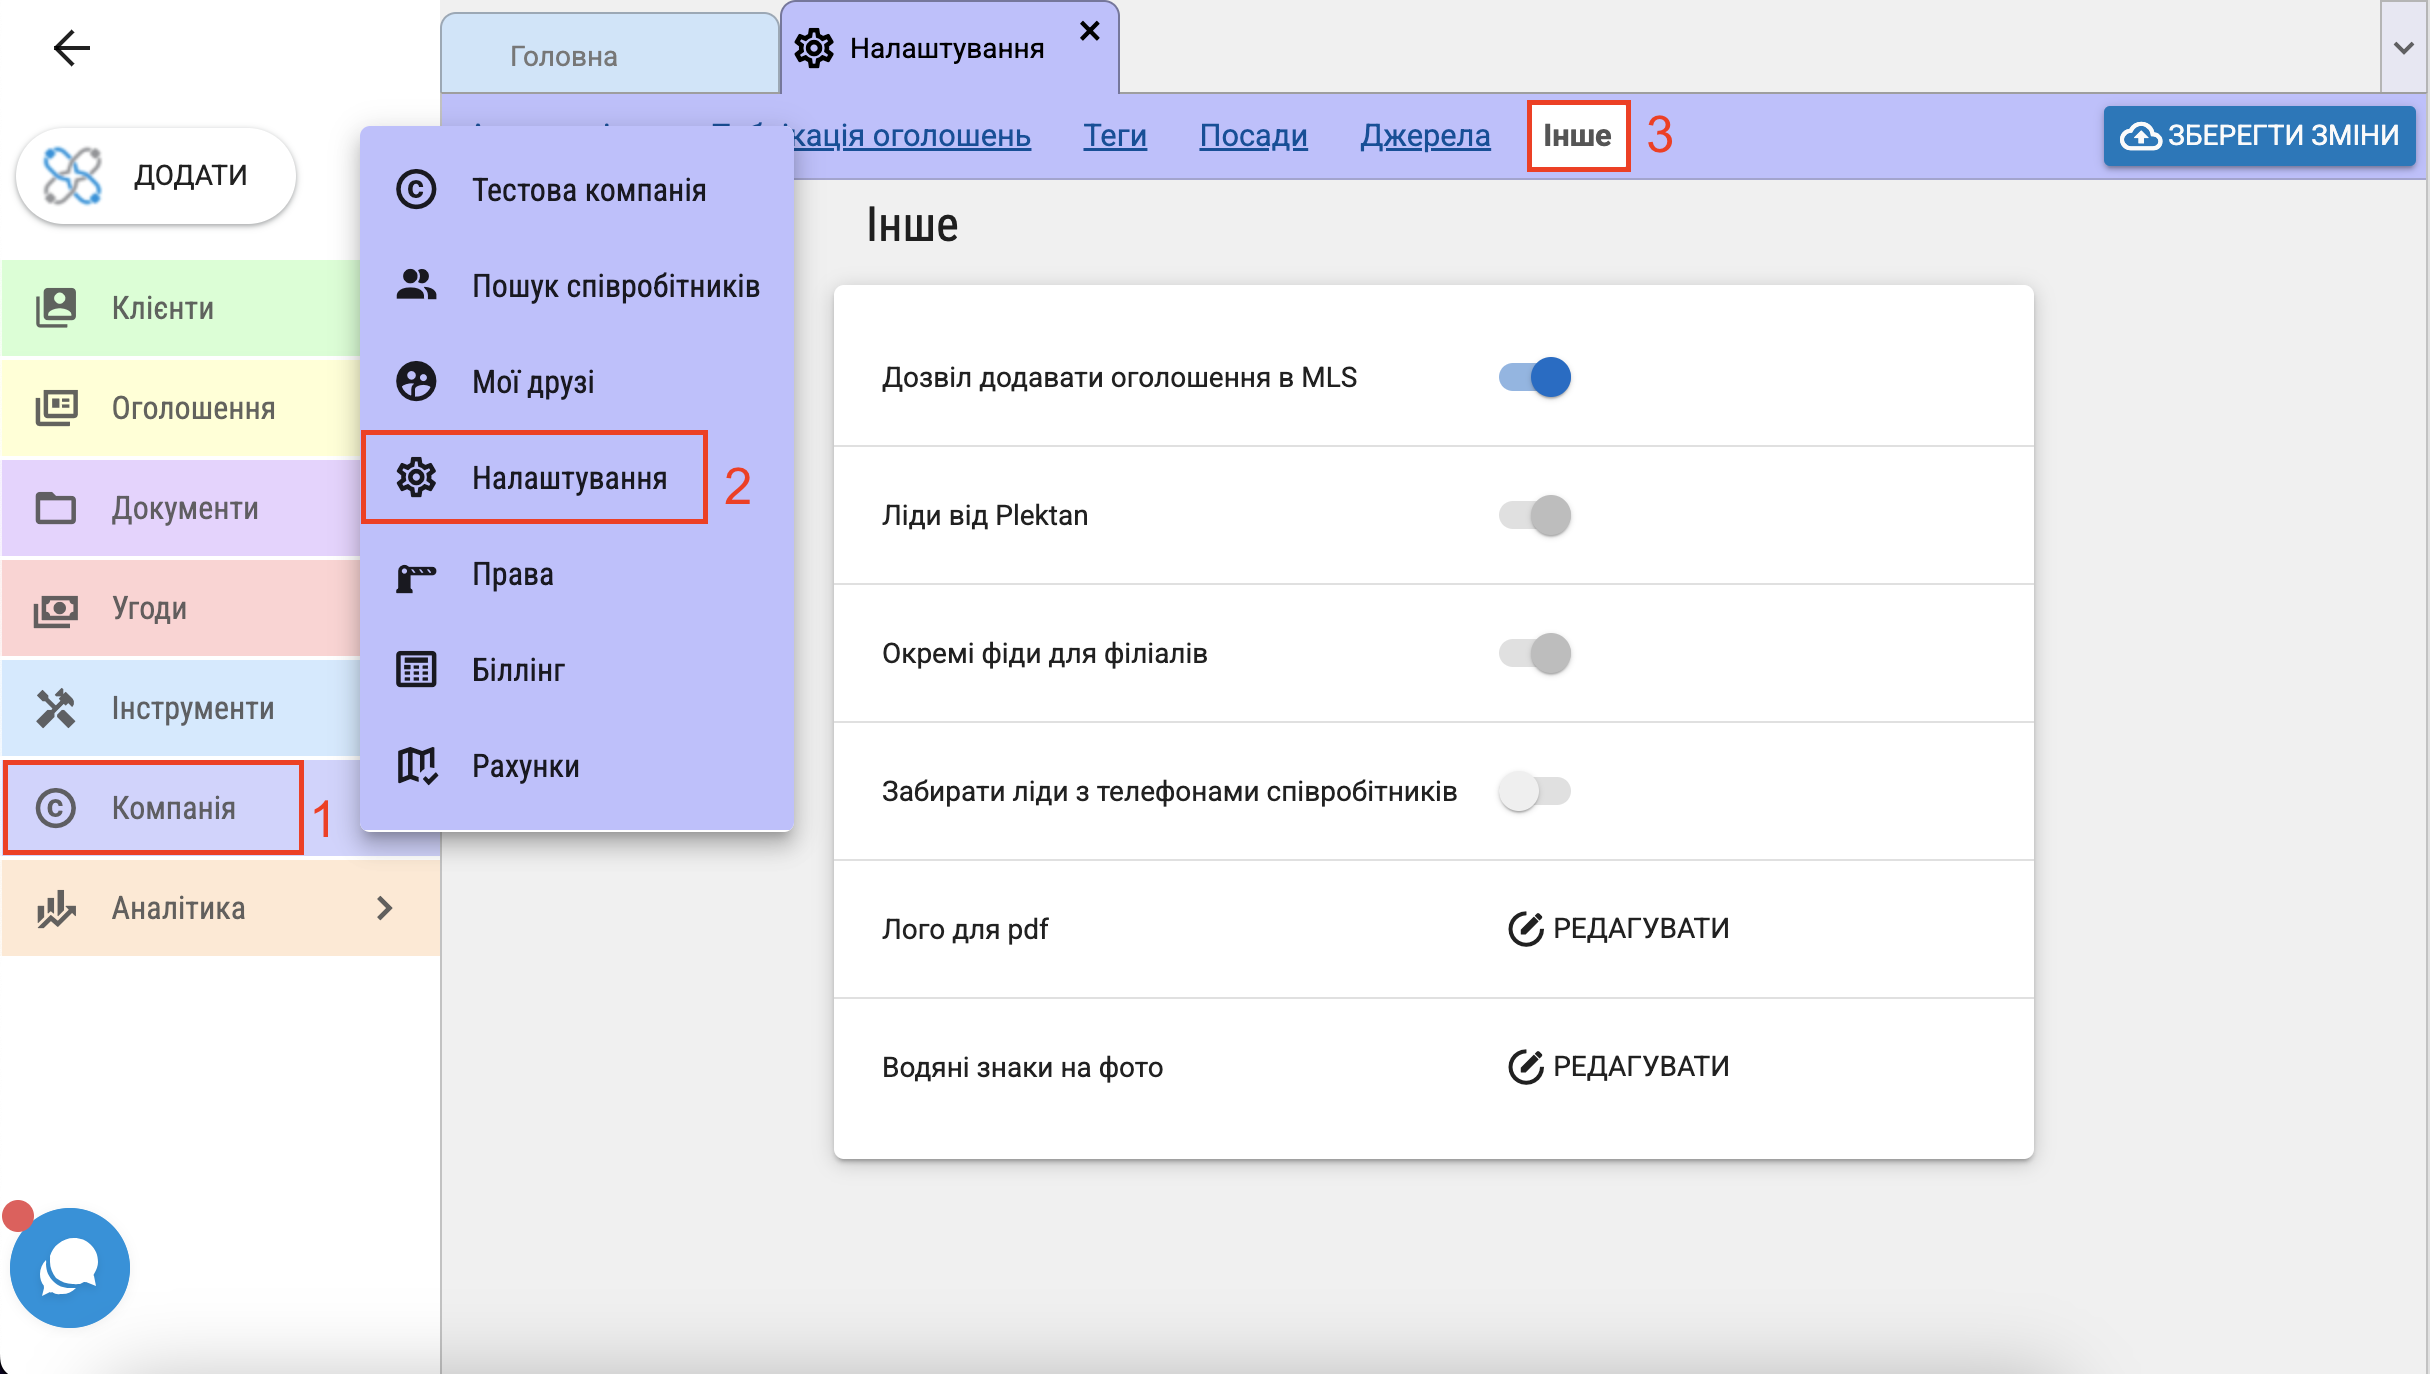Select the Інше settings section
Image resolution: width=2430 pixels, height=1374 pixels.
[x=1578, y=135]
